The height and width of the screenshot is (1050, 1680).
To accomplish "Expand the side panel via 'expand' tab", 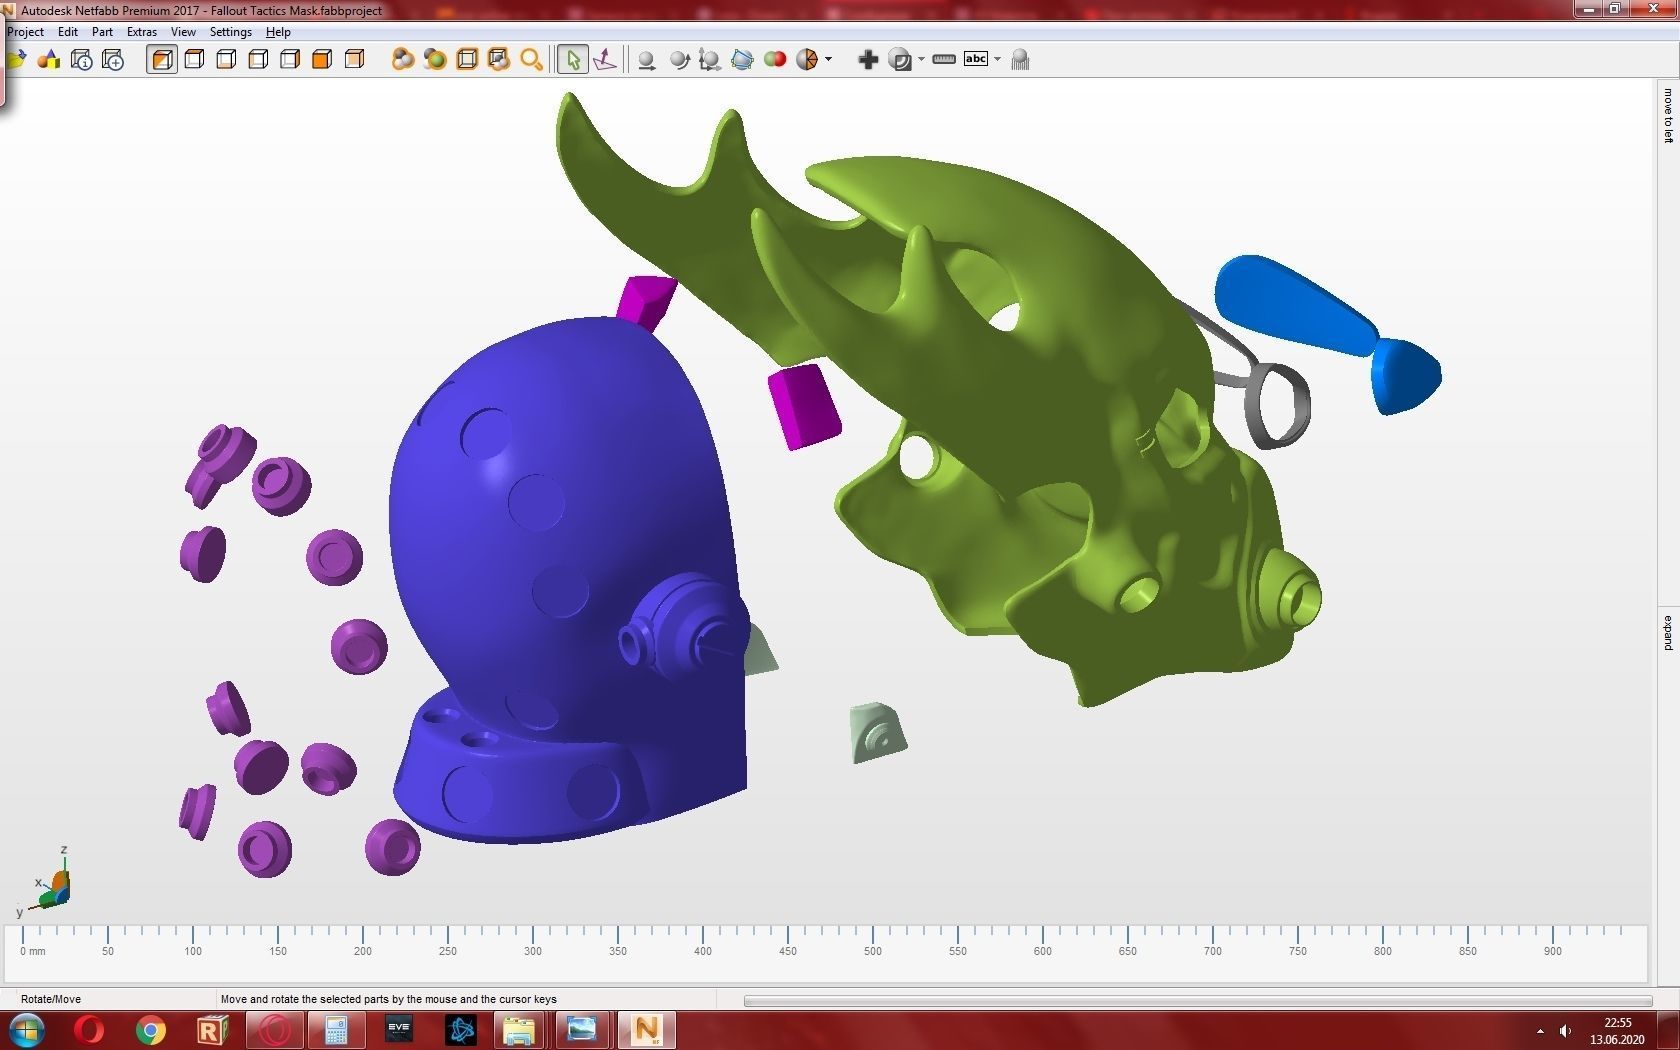I will 1668,633.
